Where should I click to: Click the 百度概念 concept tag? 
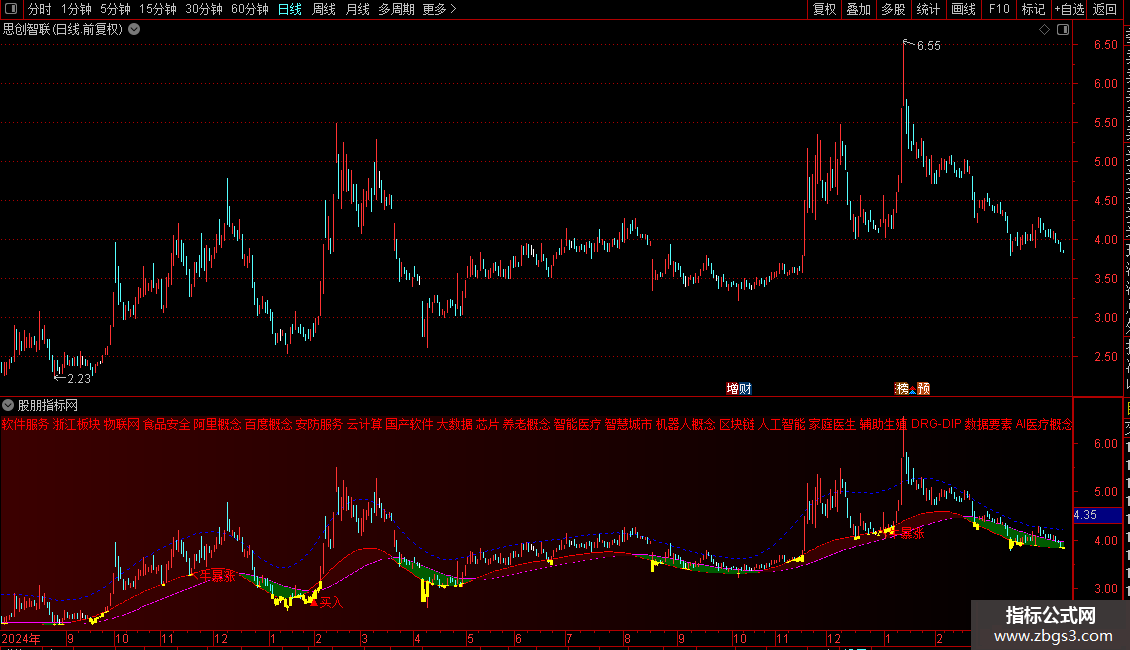click(x=269, y=424)
